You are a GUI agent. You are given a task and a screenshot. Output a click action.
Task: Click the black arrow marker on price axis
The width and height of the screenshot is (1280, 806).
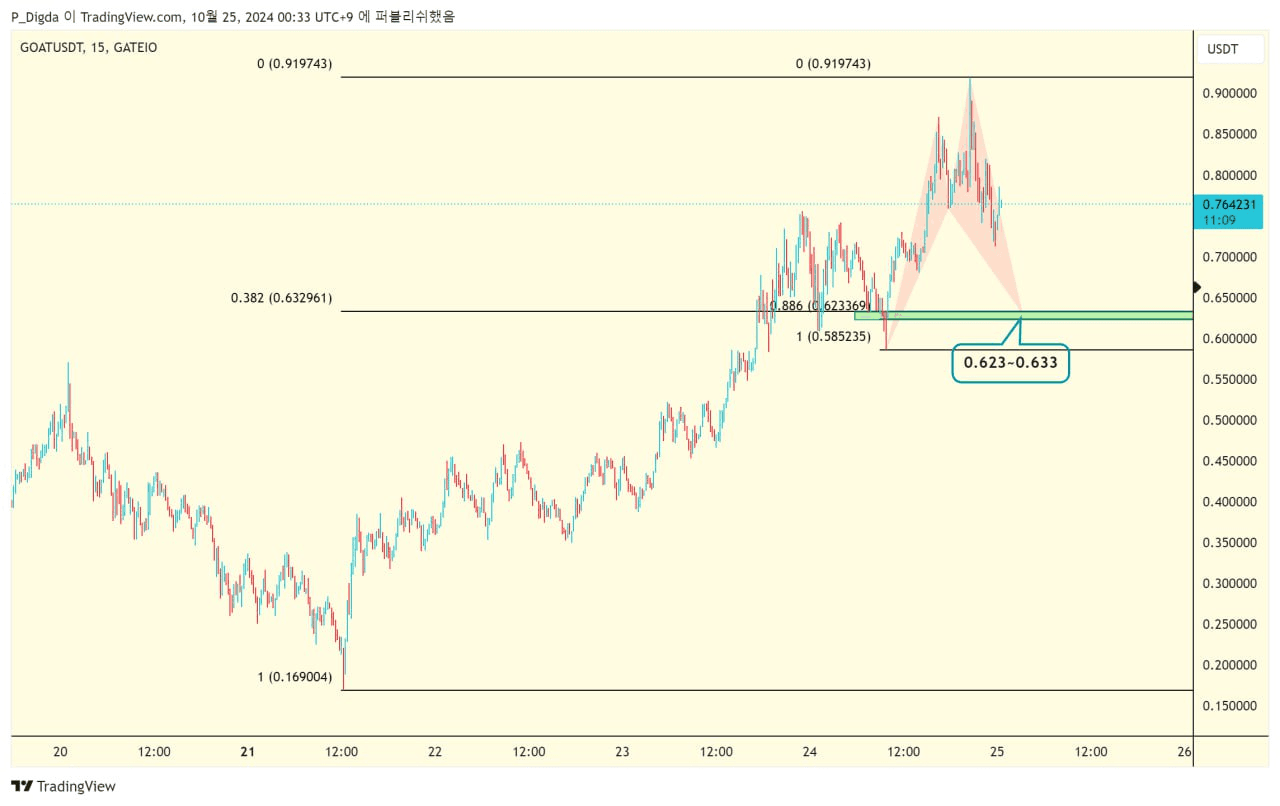(x=1198, y=287)
